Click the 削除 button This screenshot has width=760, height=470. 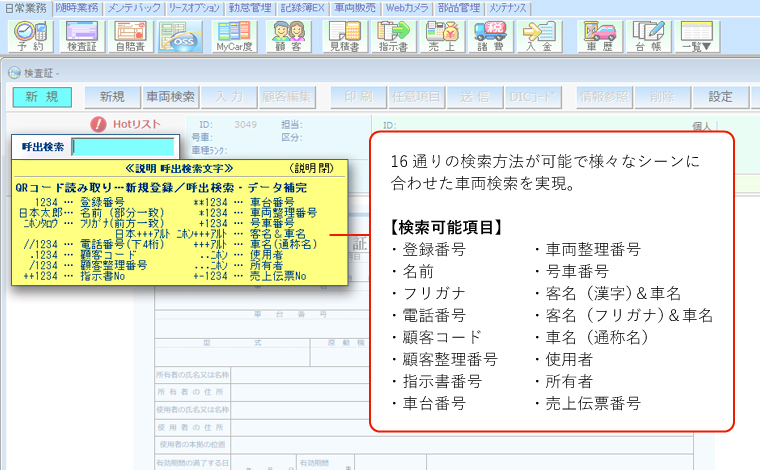663,97
